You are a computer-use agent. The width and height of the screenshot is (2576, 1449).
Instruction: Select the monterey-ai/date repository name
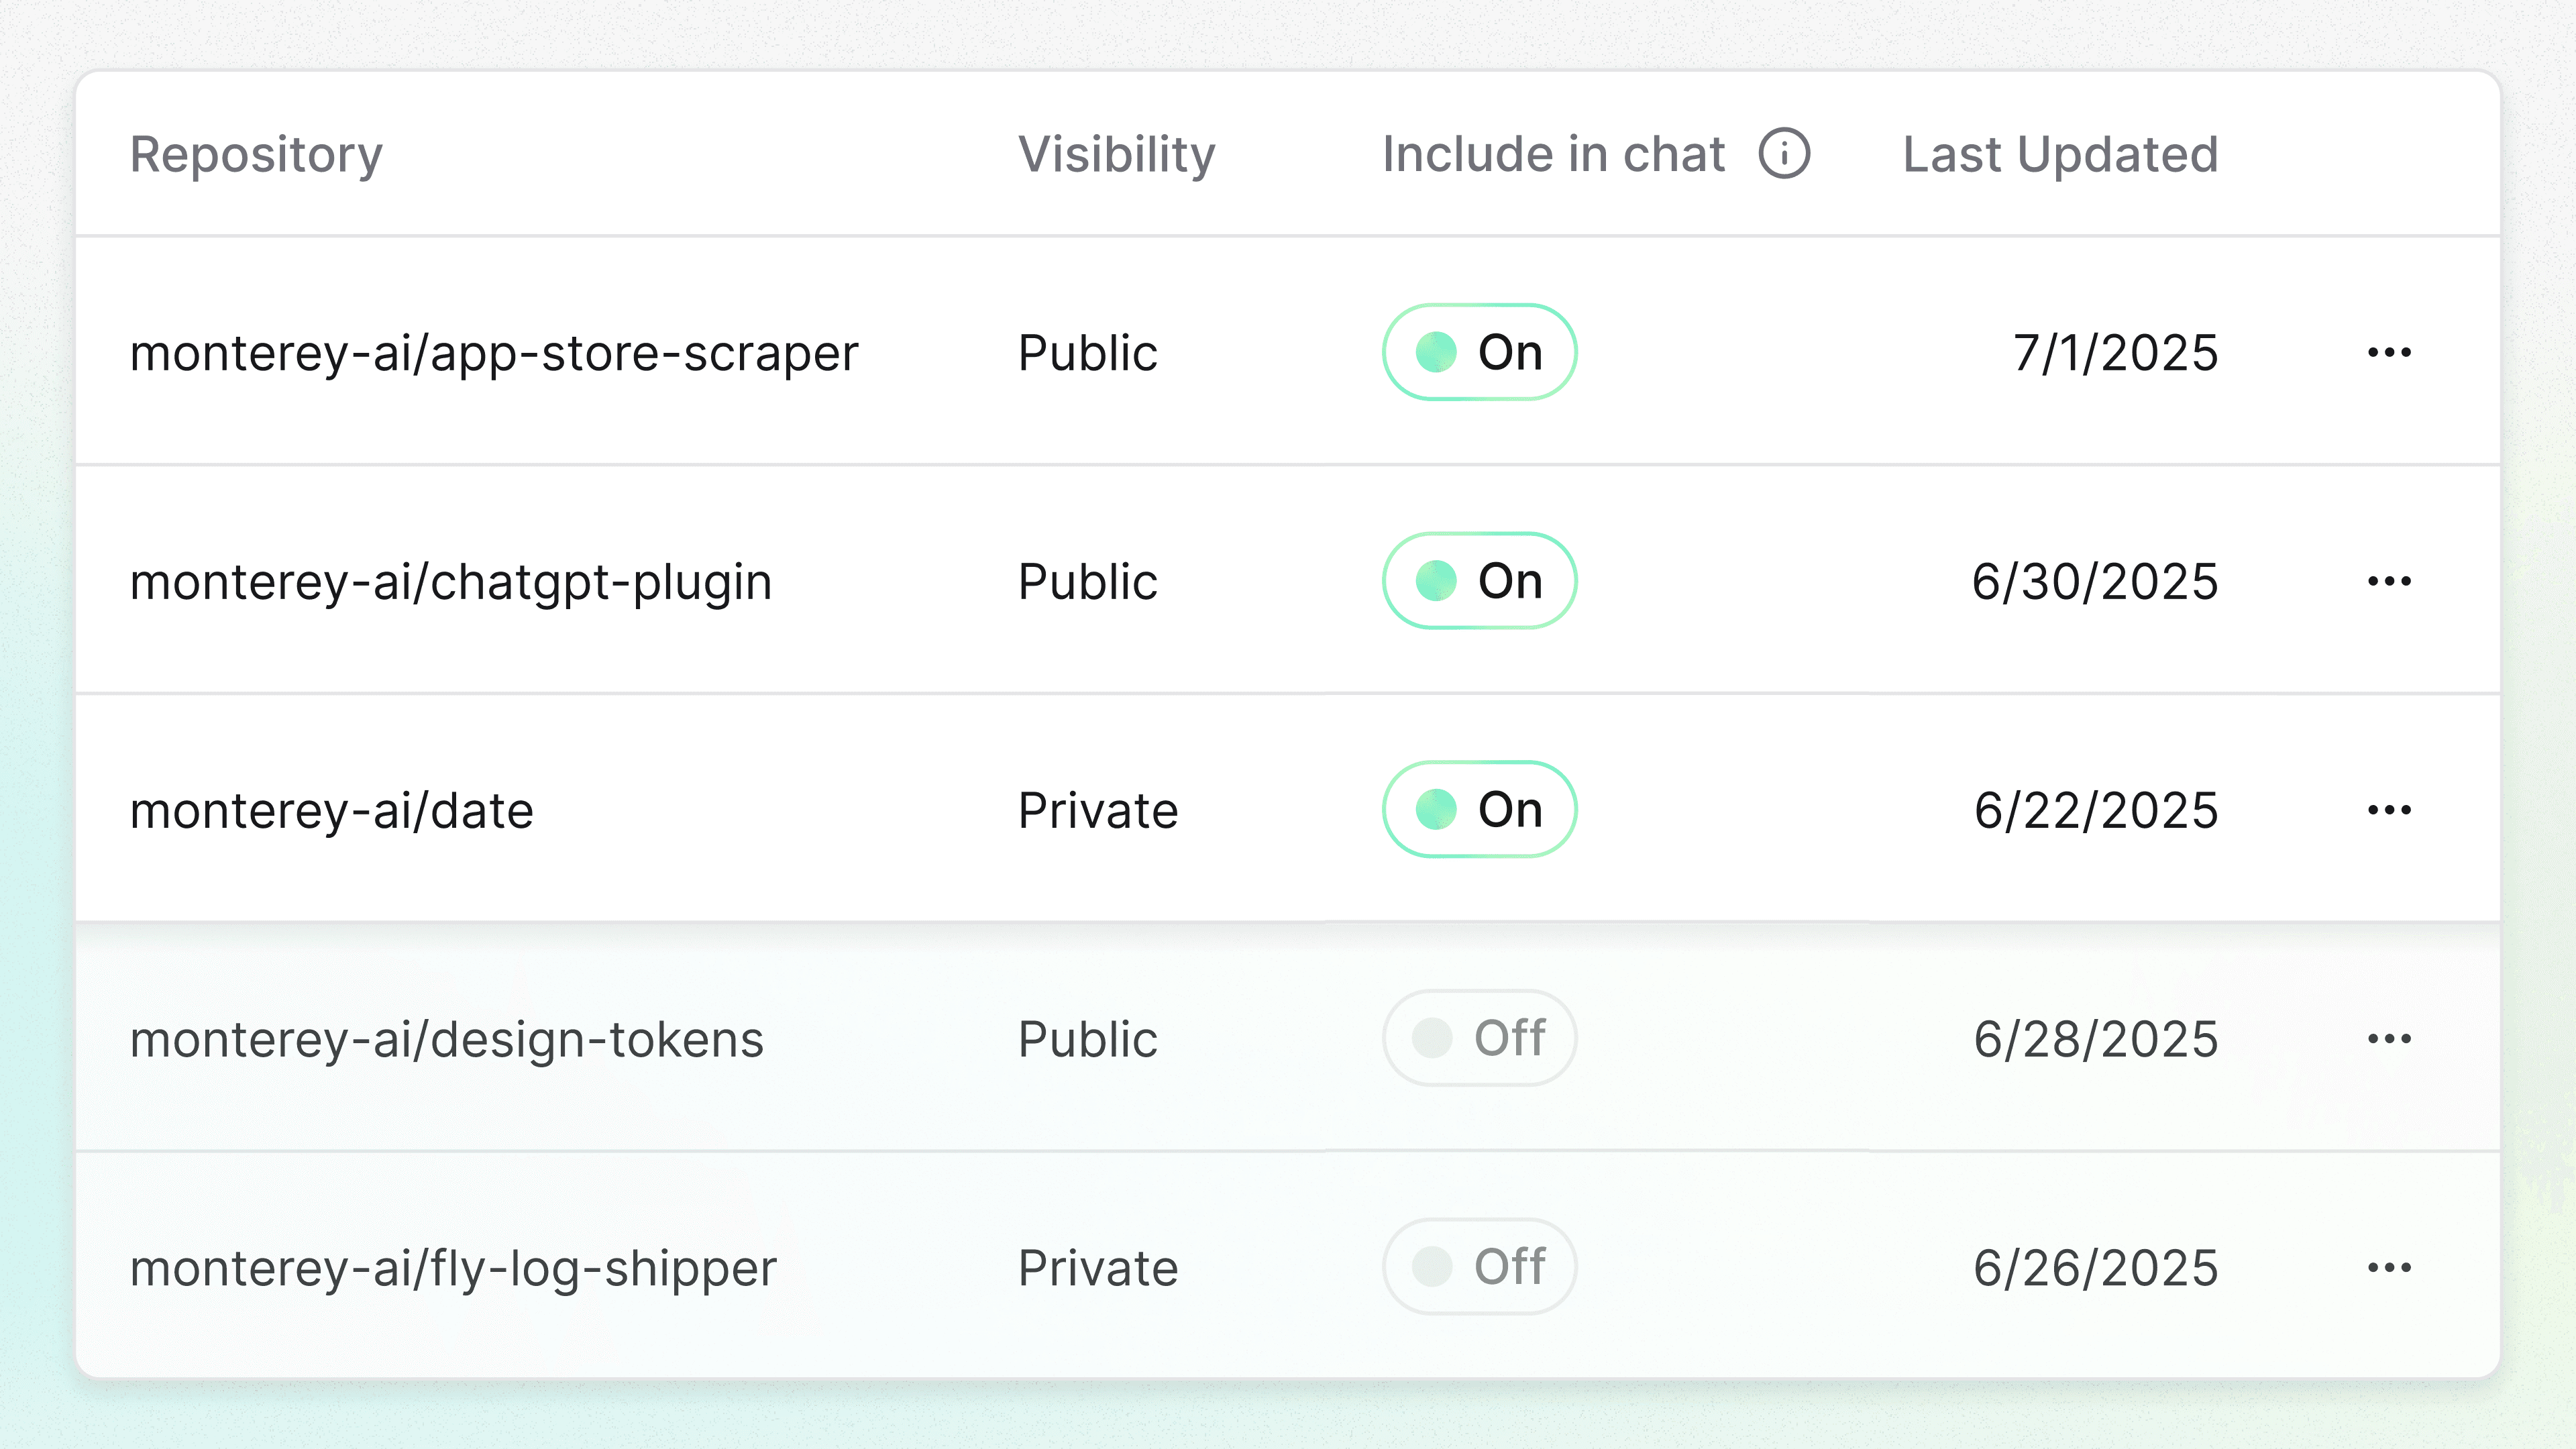(x=332, y=811)
